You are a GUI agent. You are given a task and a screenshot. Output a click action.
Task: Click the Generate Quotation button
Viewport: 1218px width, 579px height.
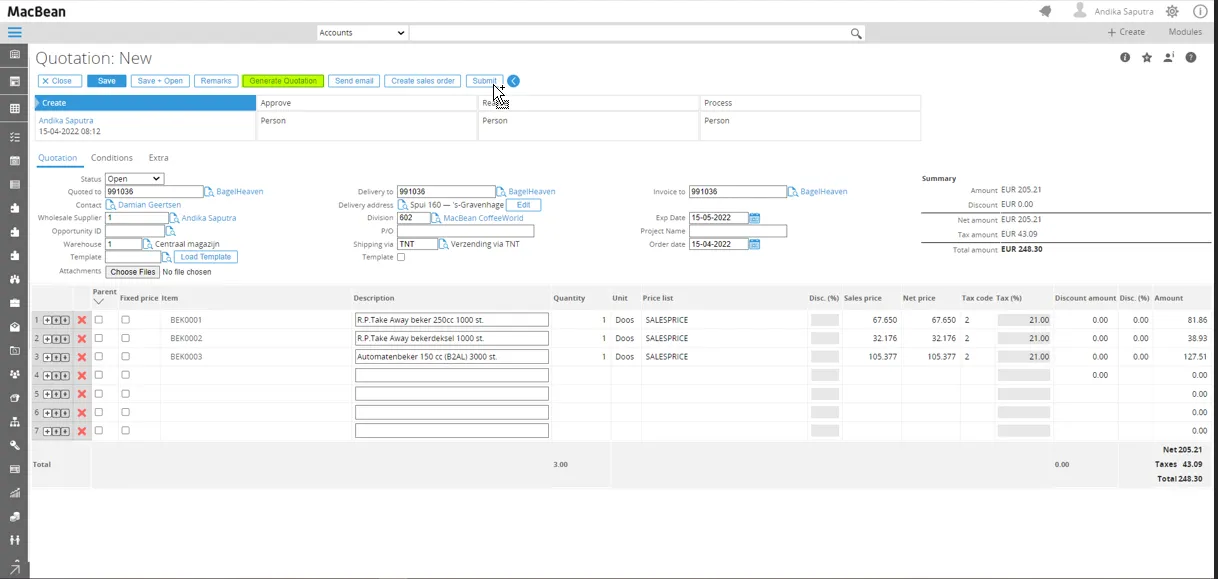[283, 81]
